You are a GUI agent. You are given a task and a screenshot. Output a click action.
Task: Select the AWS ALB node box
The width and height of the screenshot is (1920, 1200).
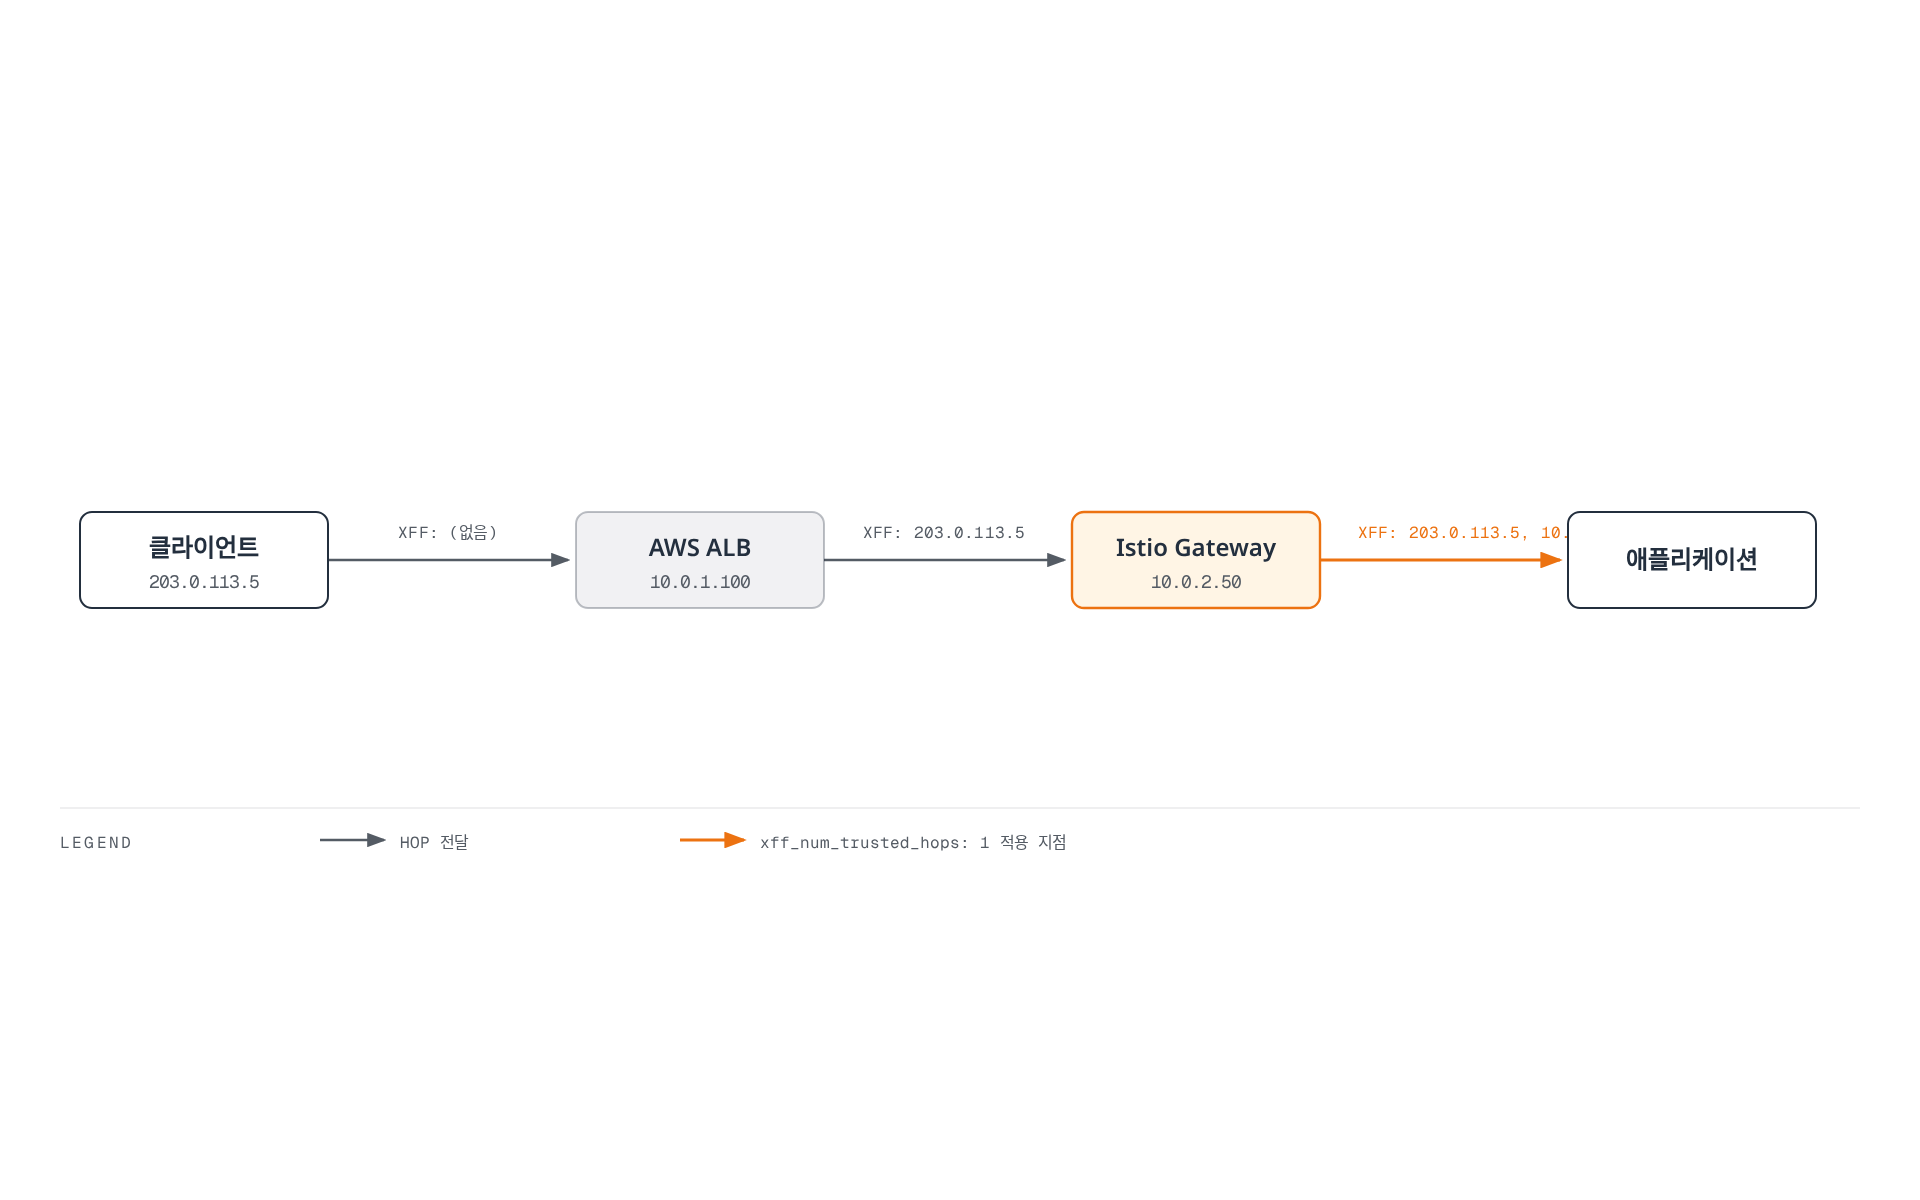pos(700,560)
